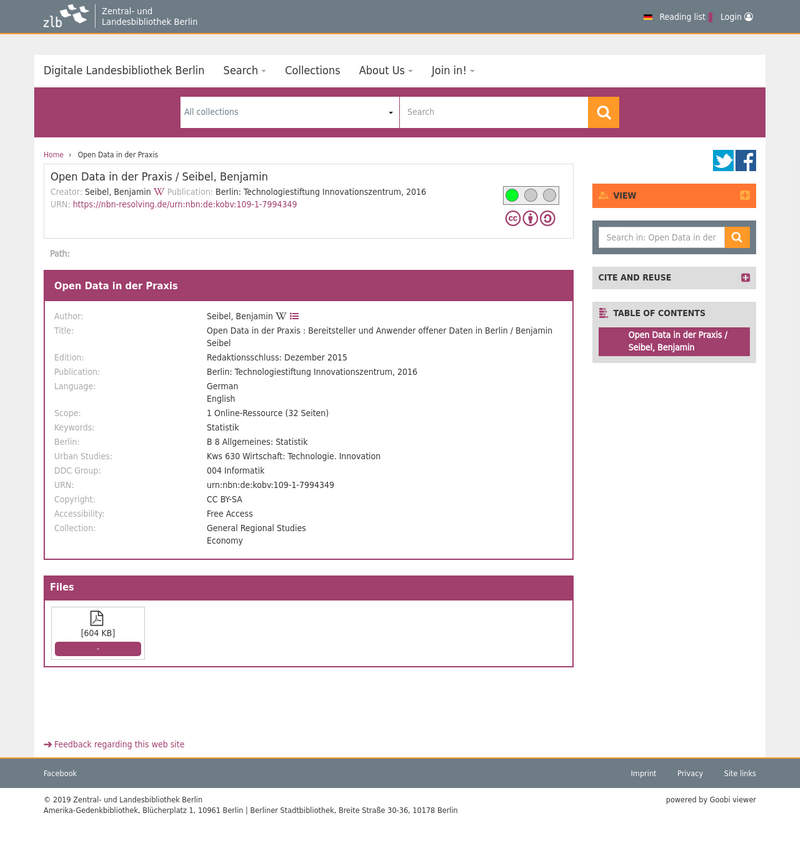Open Wikipedia icon beside Creator Seibel, Benjamin
The image size is (800, 842).
pyautogui.click(x=159, y=192)
